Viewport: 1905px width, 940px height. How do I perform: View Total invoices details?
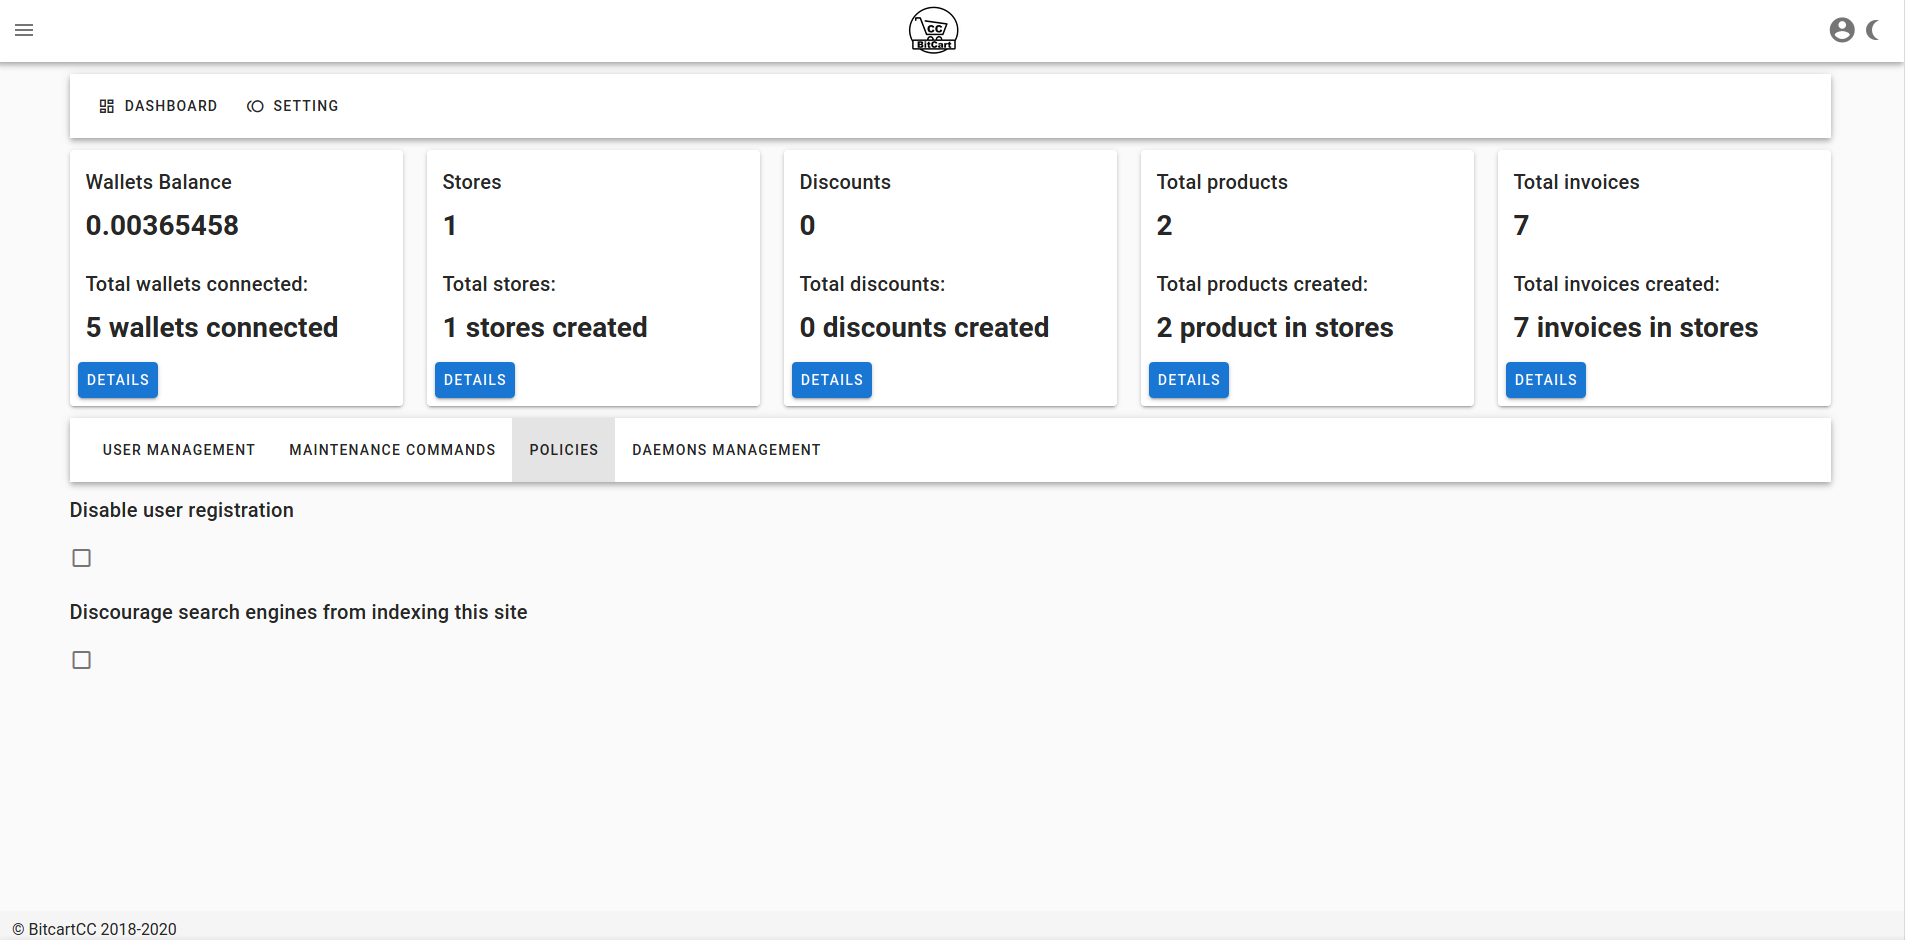(x=1546, y=380)
